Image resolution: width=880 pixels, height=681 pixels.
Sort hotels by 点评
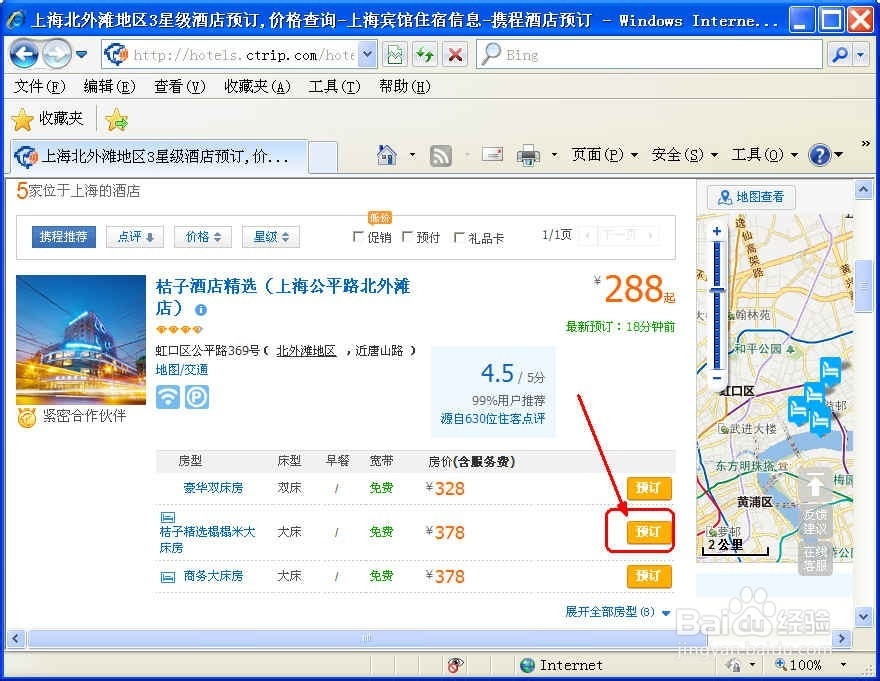tap(135, 237)
